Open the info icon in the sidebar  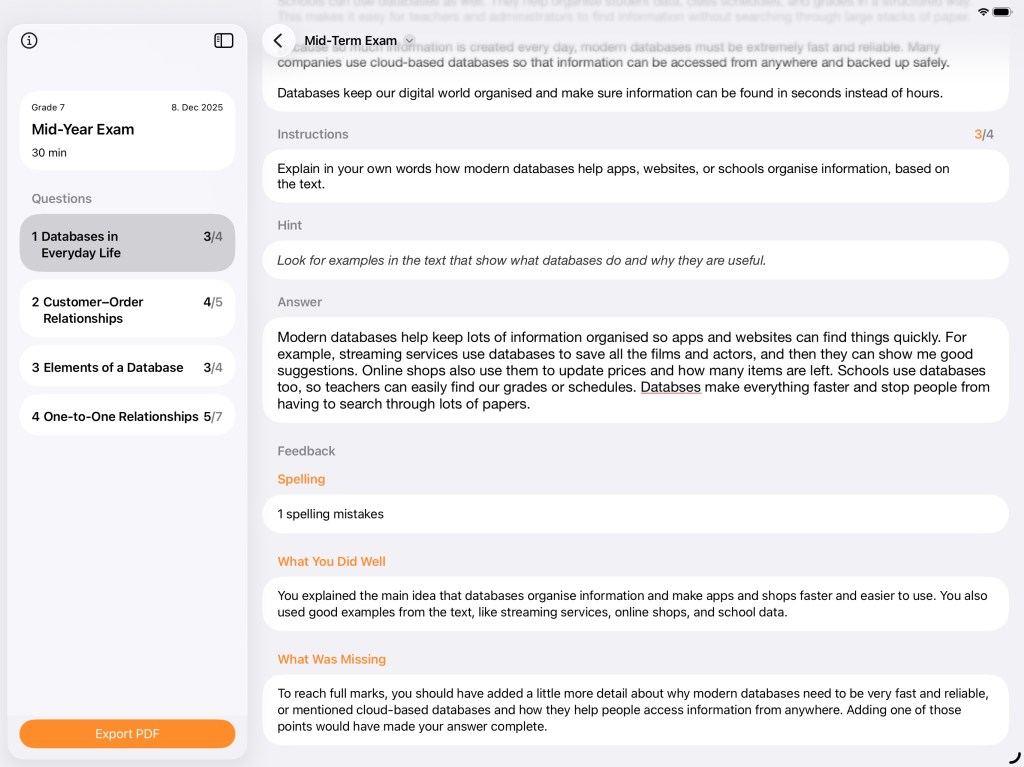pyautogui.click(x=29, y=41)
